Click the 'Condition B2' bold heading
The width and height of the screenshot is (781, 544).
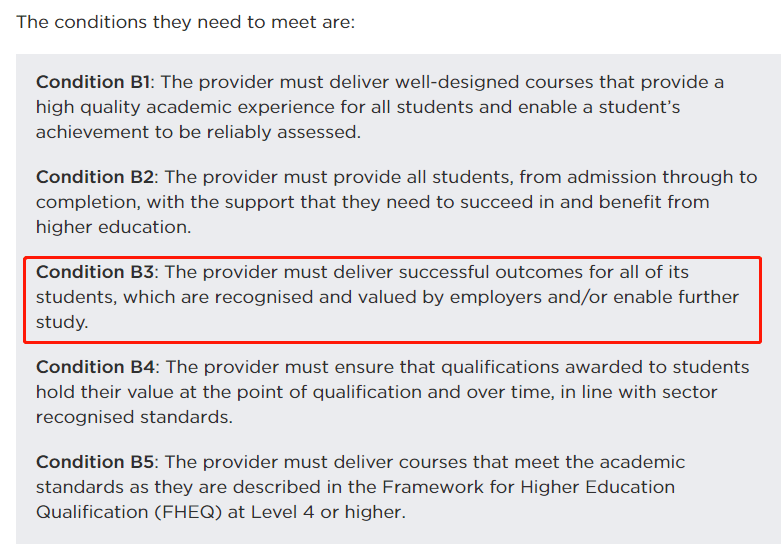coord(95,177)
